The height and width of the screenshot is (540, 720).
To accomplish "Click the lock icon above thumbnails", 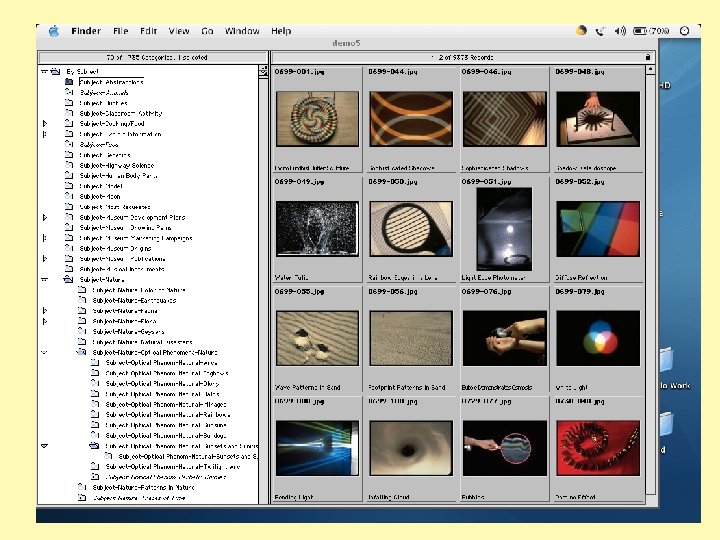I will click(x=647, y=56).
